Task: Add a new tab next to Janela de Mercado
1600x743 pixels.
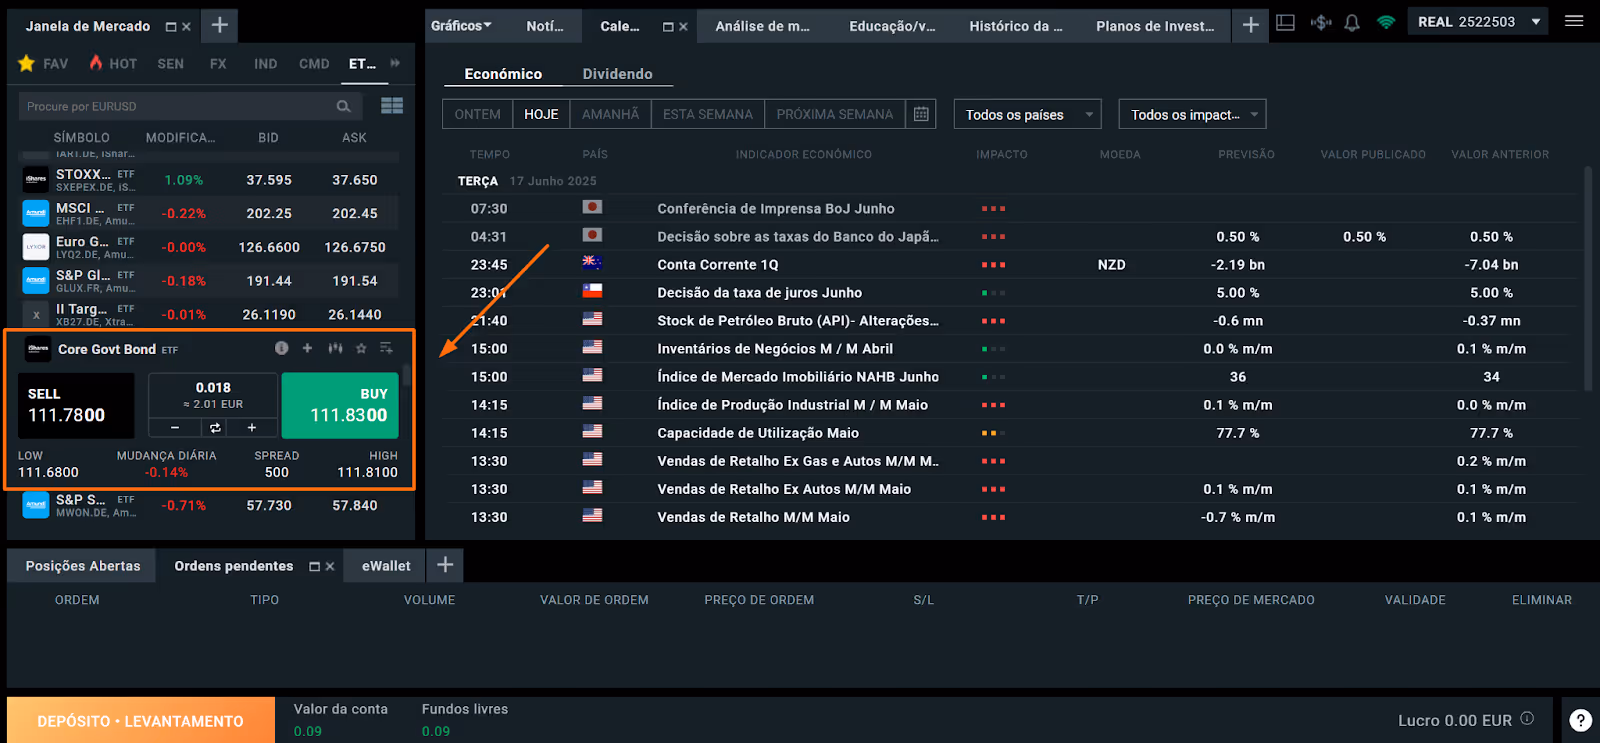Action: tap(220, 25)
